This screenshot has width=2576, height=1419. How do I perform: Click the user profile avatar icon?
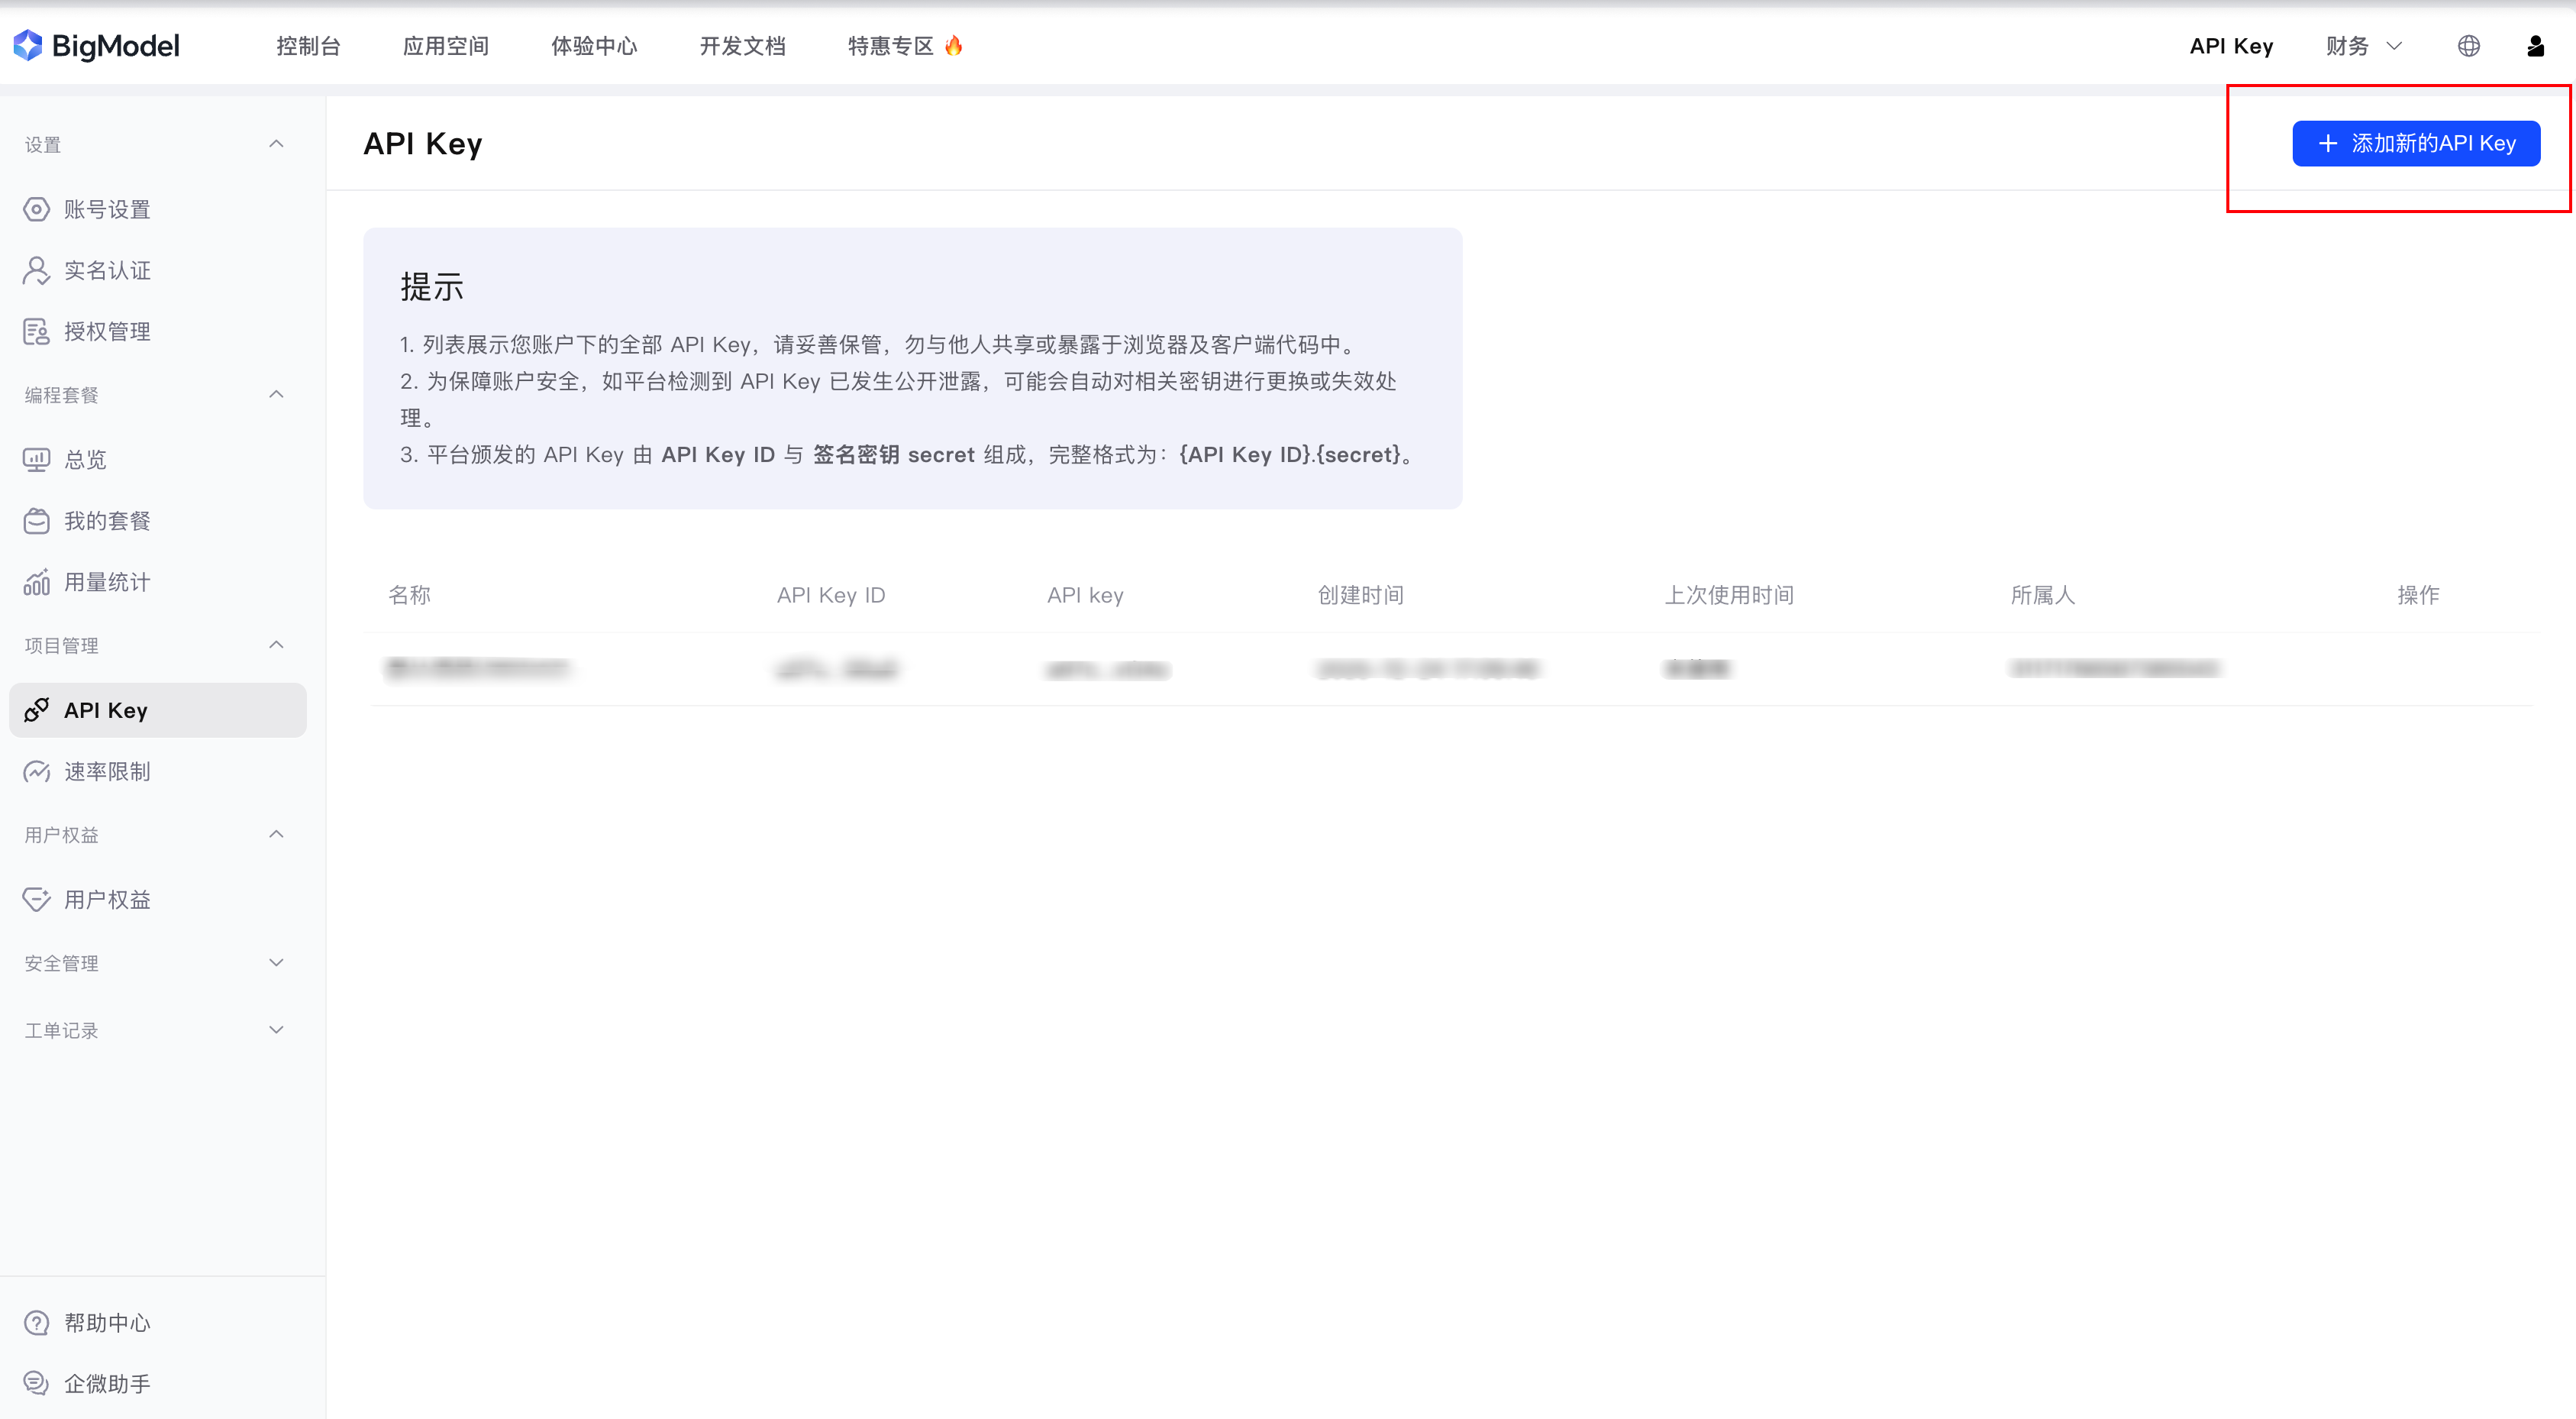tap(2535, 46)
